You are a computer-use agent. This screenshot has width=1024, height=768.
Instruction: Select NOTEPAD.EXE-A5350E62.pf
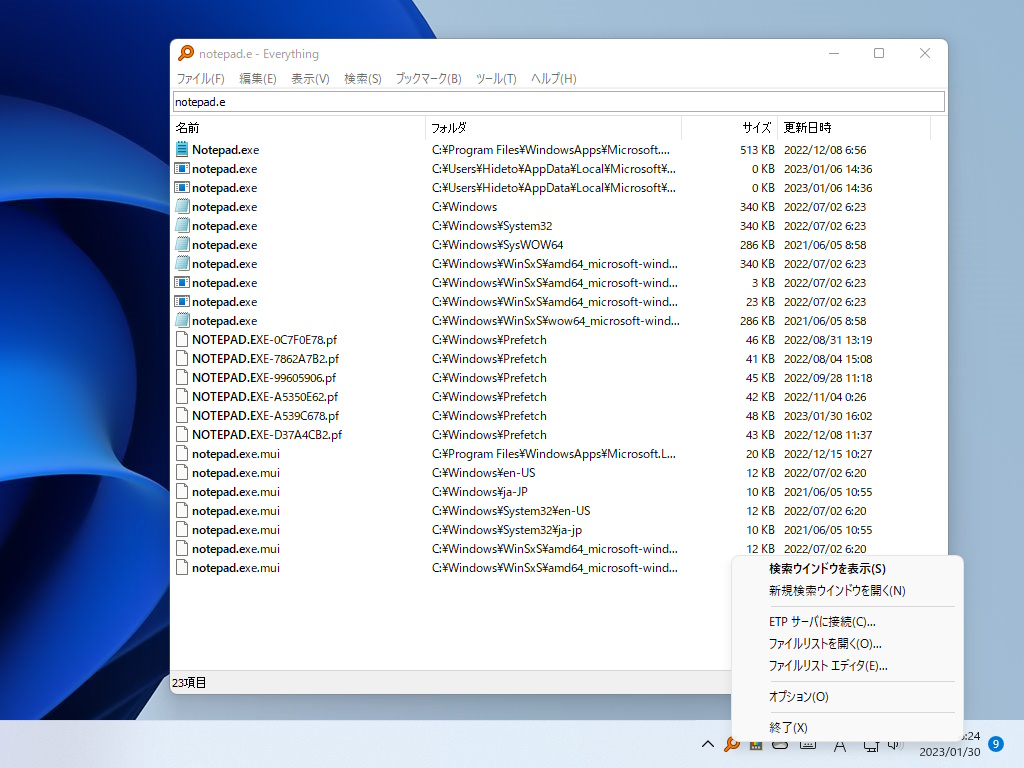[x=264, y=396]
